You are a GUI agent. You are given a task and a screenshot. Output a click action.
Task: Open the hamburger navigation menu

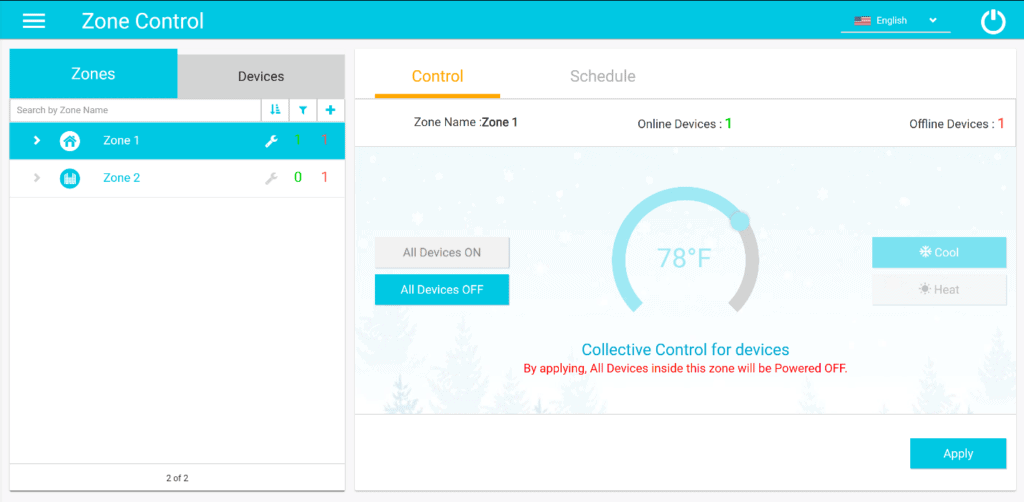pyautogui.click(x=34, y=21)
